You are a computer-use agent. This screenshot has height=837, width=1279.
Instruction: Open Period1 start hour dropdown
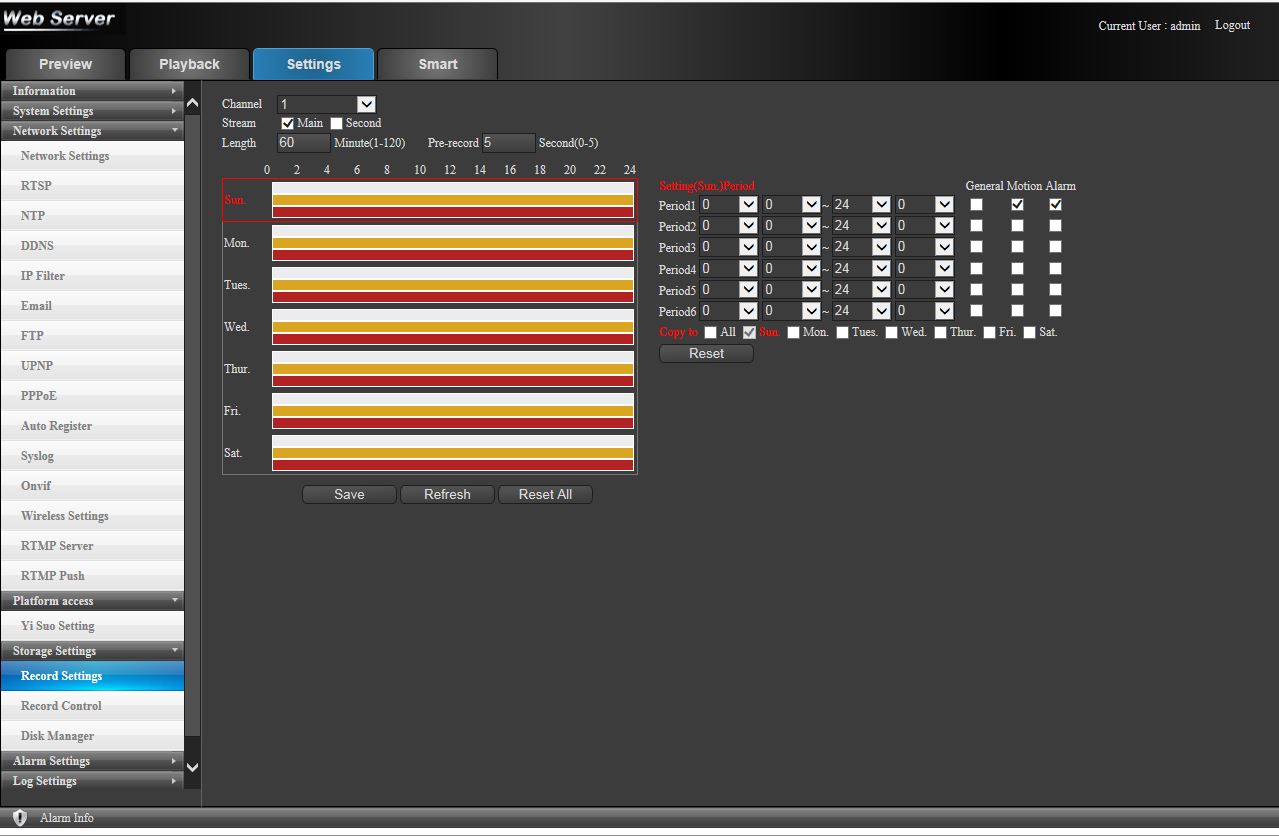(747, 204)
